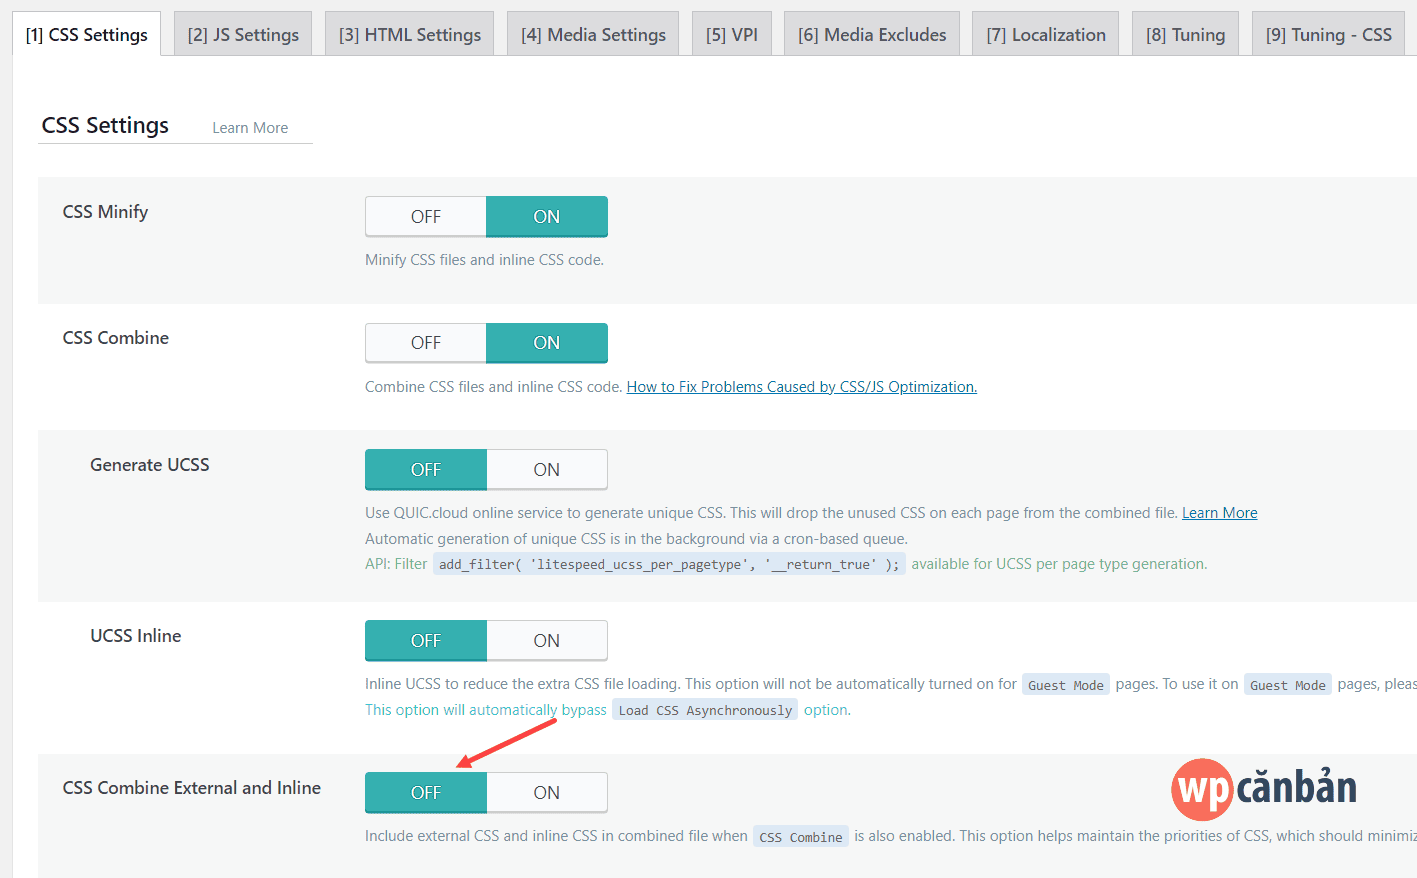This screenshot has height=878, width=1417.
Task: Enable Generate UCSS with ON
Action: click(547, 470)
